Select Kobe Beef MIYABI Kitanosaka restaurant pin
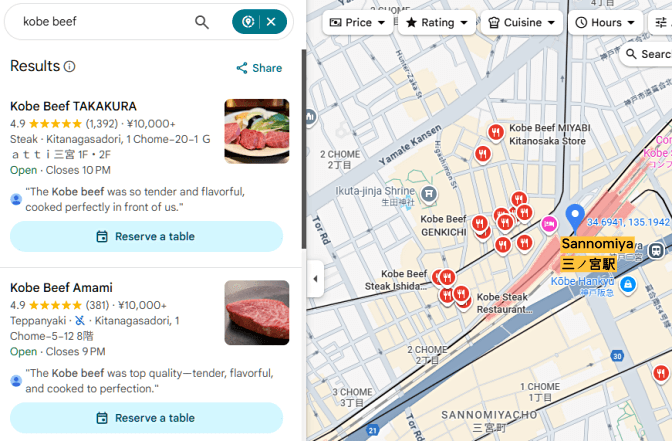 (496, 132)
